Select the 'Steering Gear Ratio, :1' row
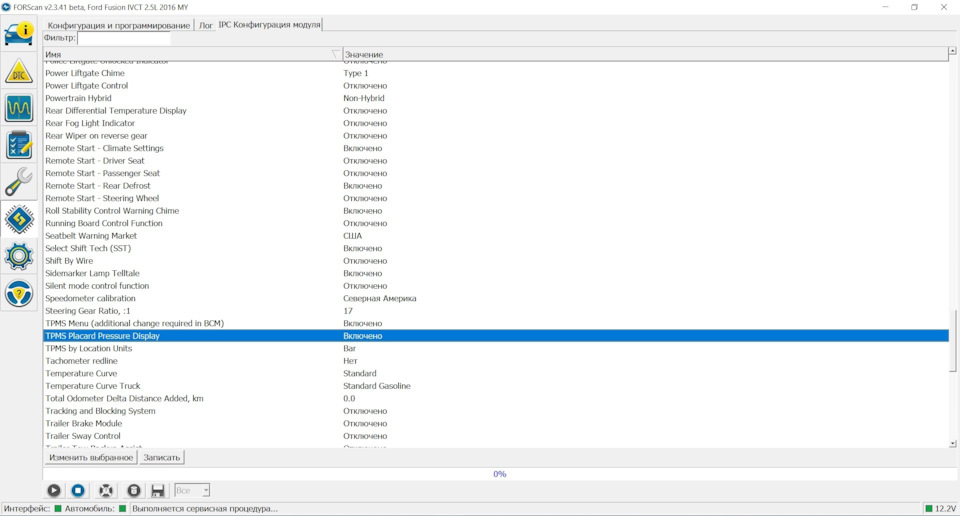Viewport: 960px width, 516px height. [496, 311]
